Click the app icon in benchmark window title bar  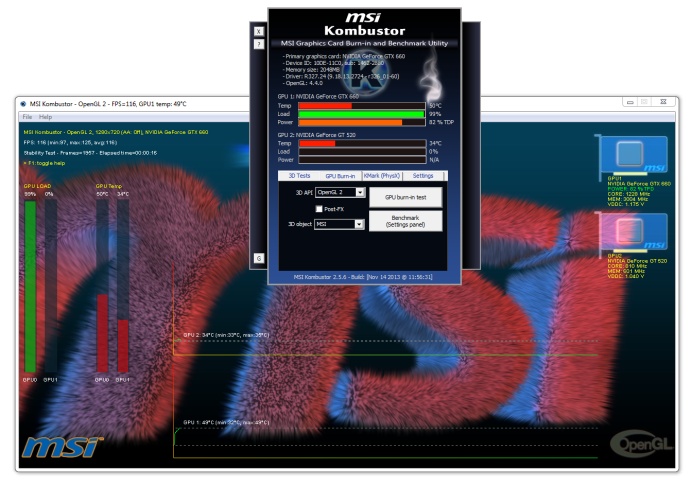click(23, 104)
